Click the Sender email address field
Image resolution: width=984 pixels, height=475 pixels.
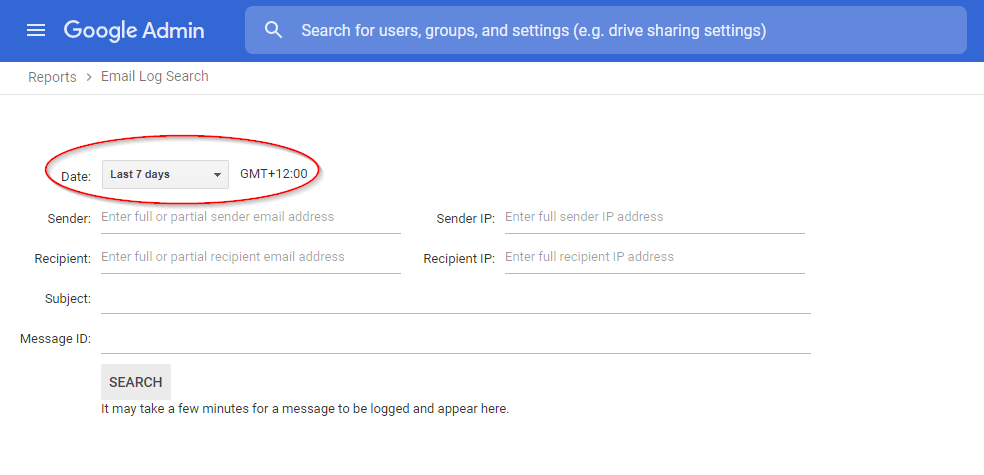tap(250, 217)
